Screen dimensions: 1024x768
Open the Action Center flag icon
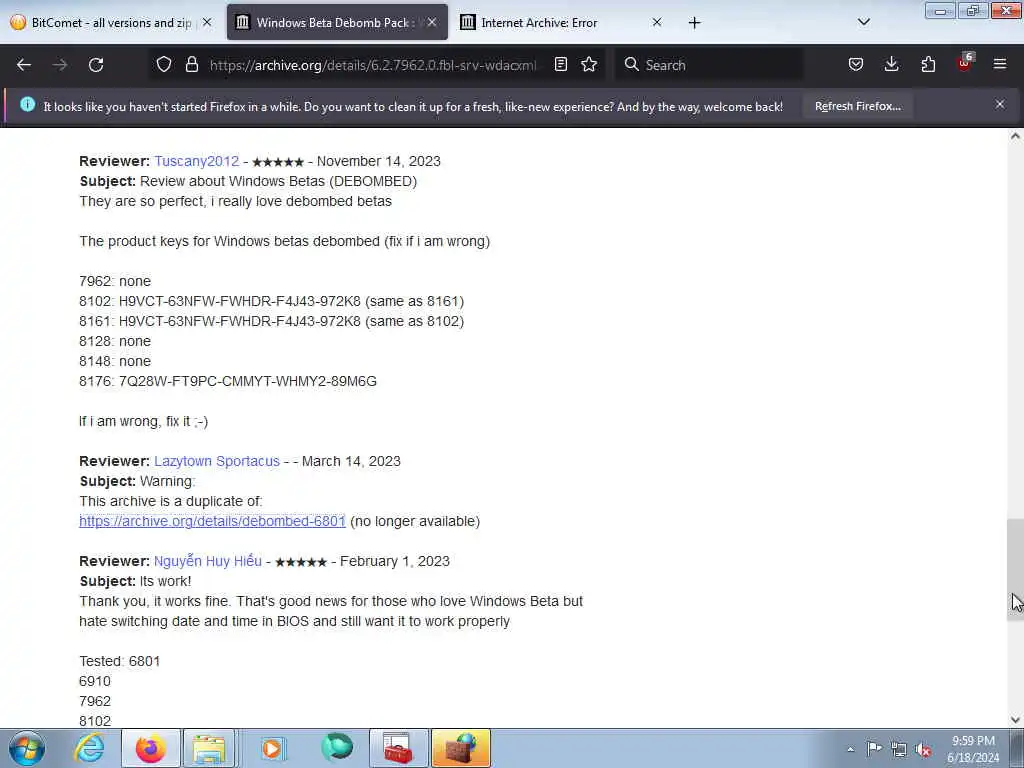pos(874,748)
